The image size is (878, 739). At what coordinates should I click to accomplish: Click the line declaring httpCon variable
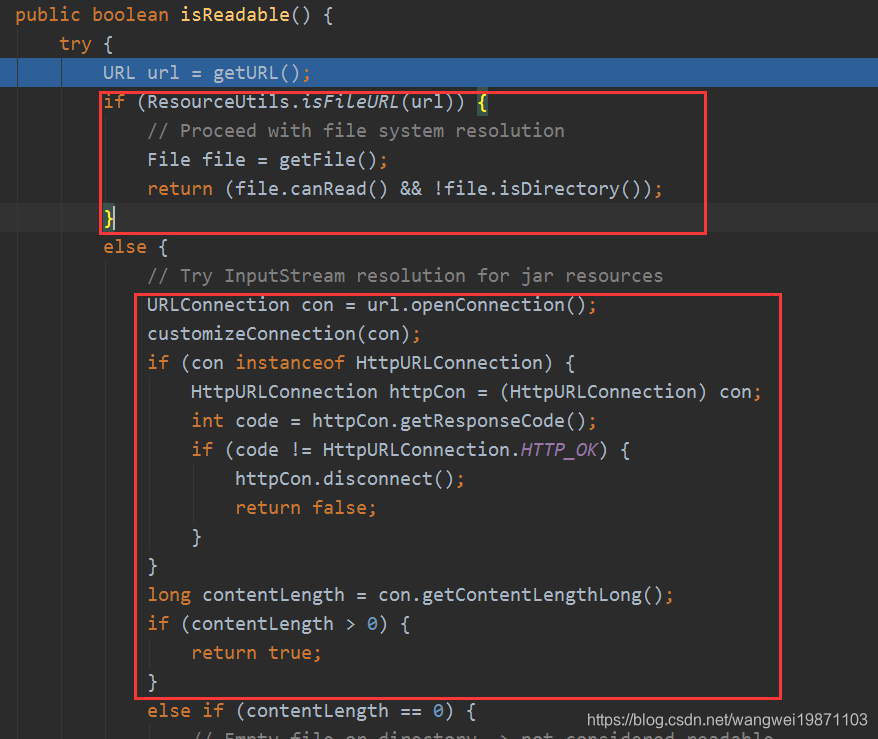tap(476, 392)
